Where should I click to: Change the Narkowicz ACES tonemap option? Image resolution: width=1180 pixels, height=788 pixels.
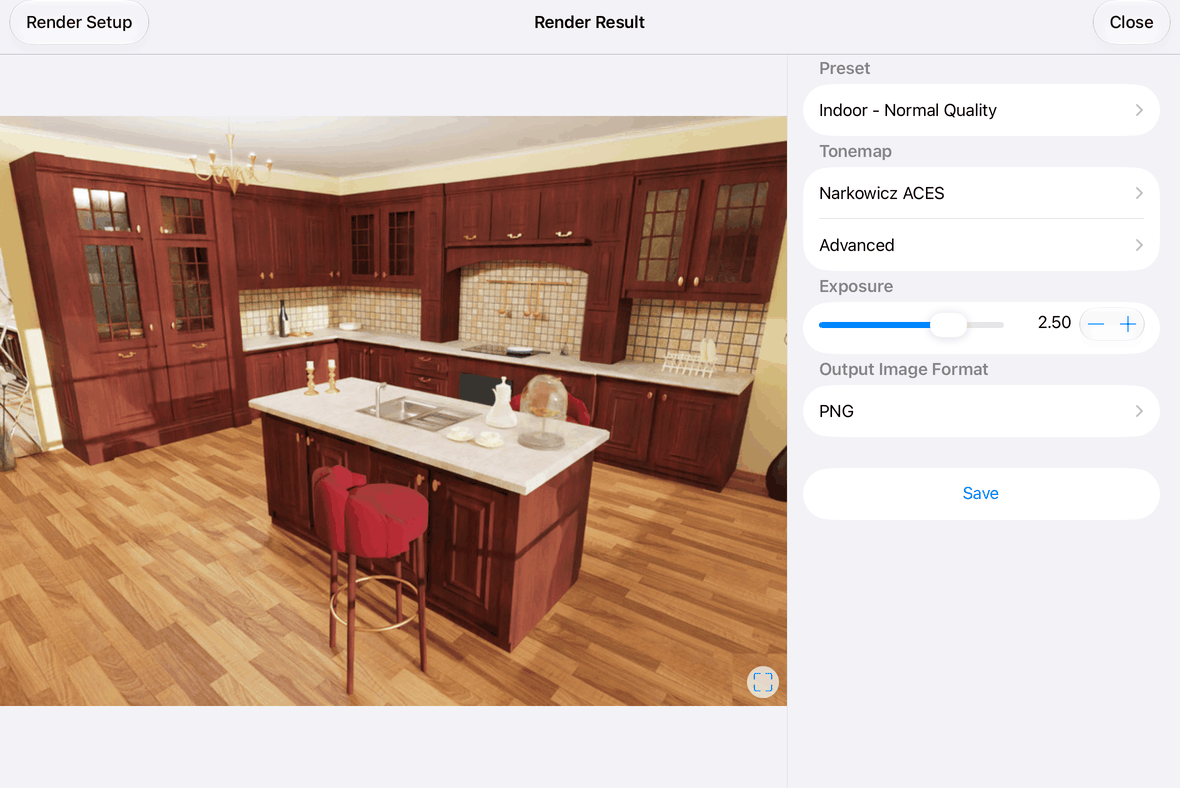pos(981,193)
